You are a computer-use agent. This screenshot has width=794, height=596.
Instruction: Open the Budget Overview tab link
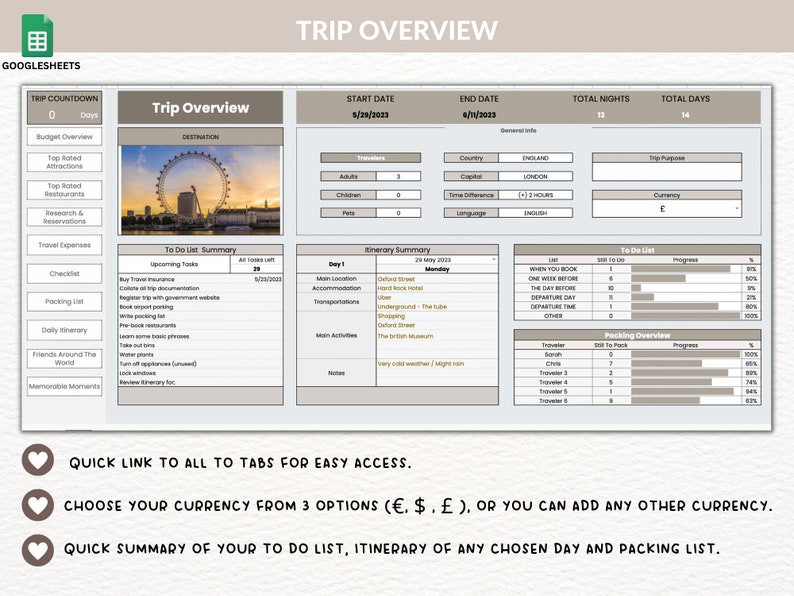point(64,137)
